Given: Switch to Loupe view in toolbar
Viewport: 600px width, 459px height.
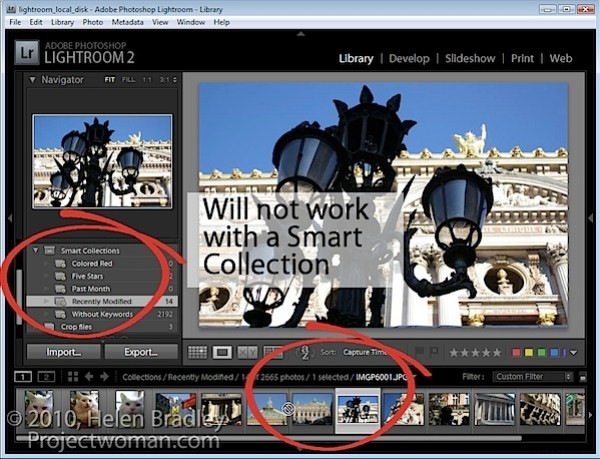Looking at the screenshot, I should (222, 352).
